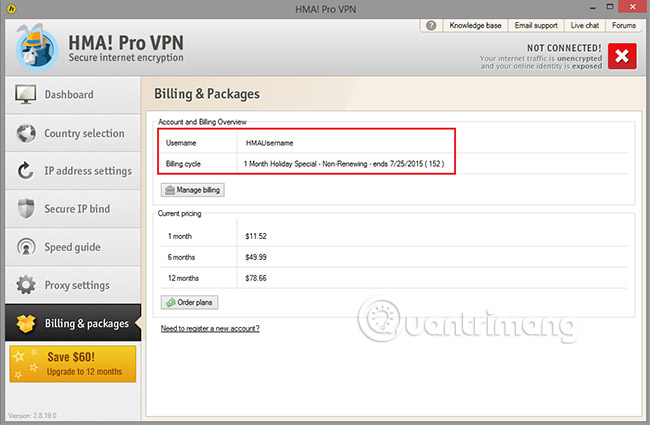Click the Secure IP bind shield icon

point(25,209)
